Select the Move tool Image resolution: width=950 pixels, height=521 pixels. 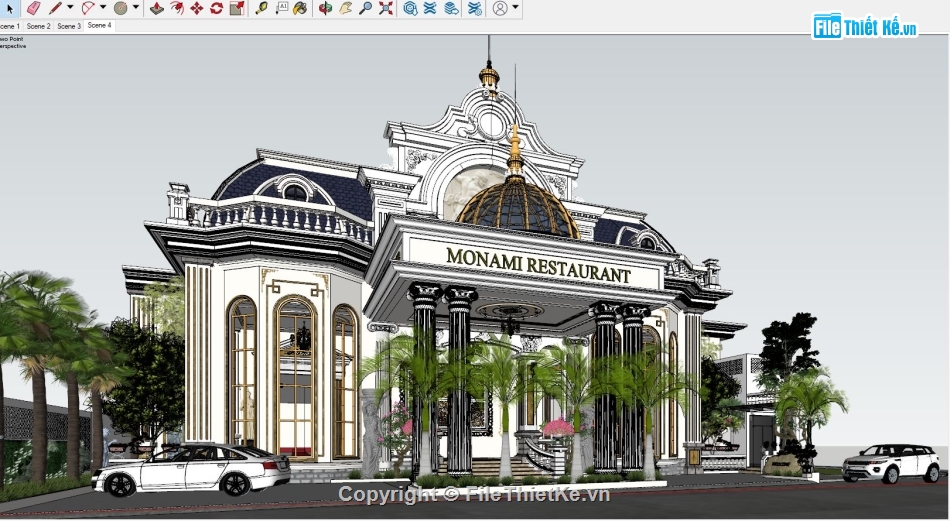point(196,8)
